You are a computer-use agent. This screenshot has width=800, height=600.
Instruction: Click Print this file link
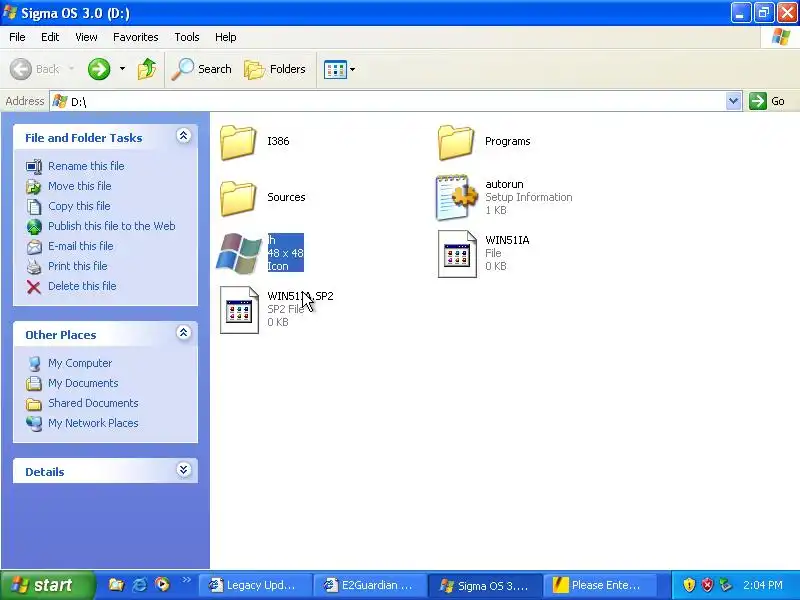tap(78, 266)
